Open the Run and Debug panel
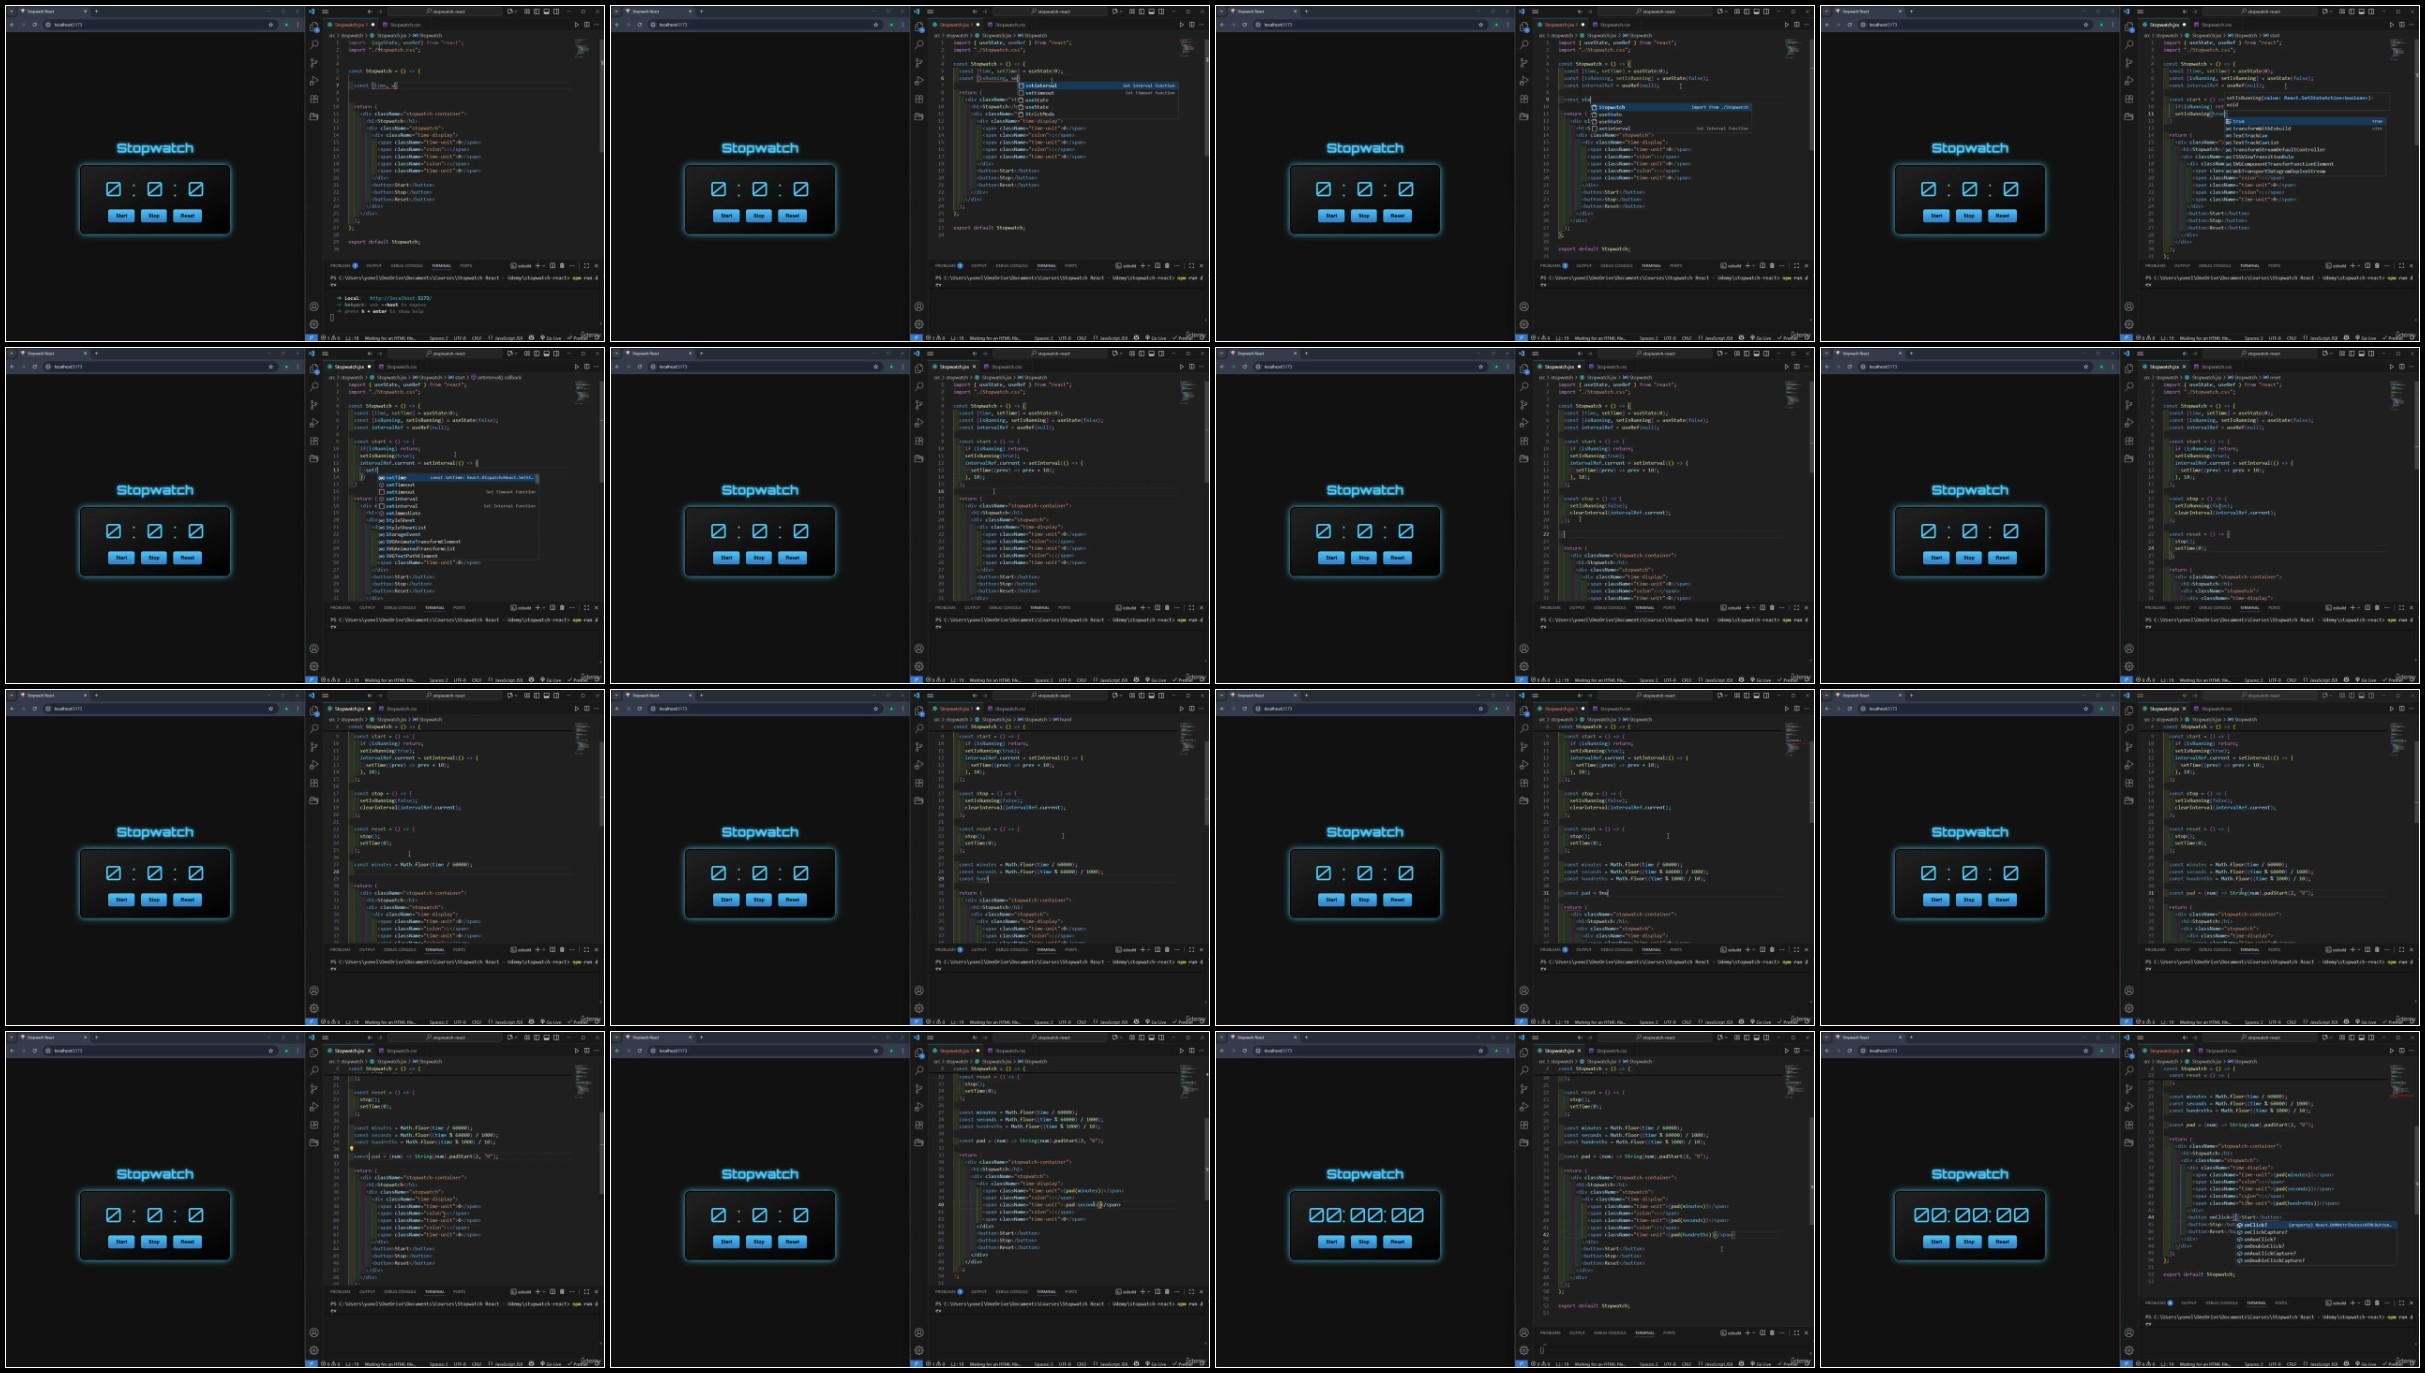The width and height of the screenshot is (2425, 1373). click(314, 80)
